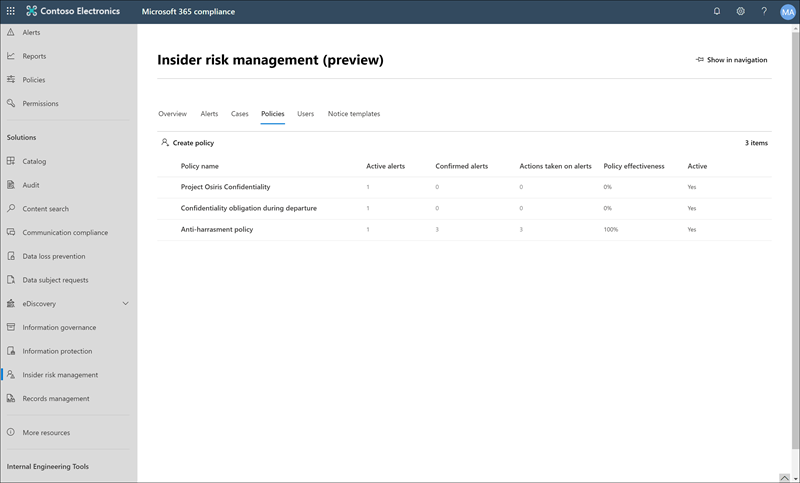Open Confidentiality obligation during departure policy
This screenshot has width=800, height=483.
(248, 208)
